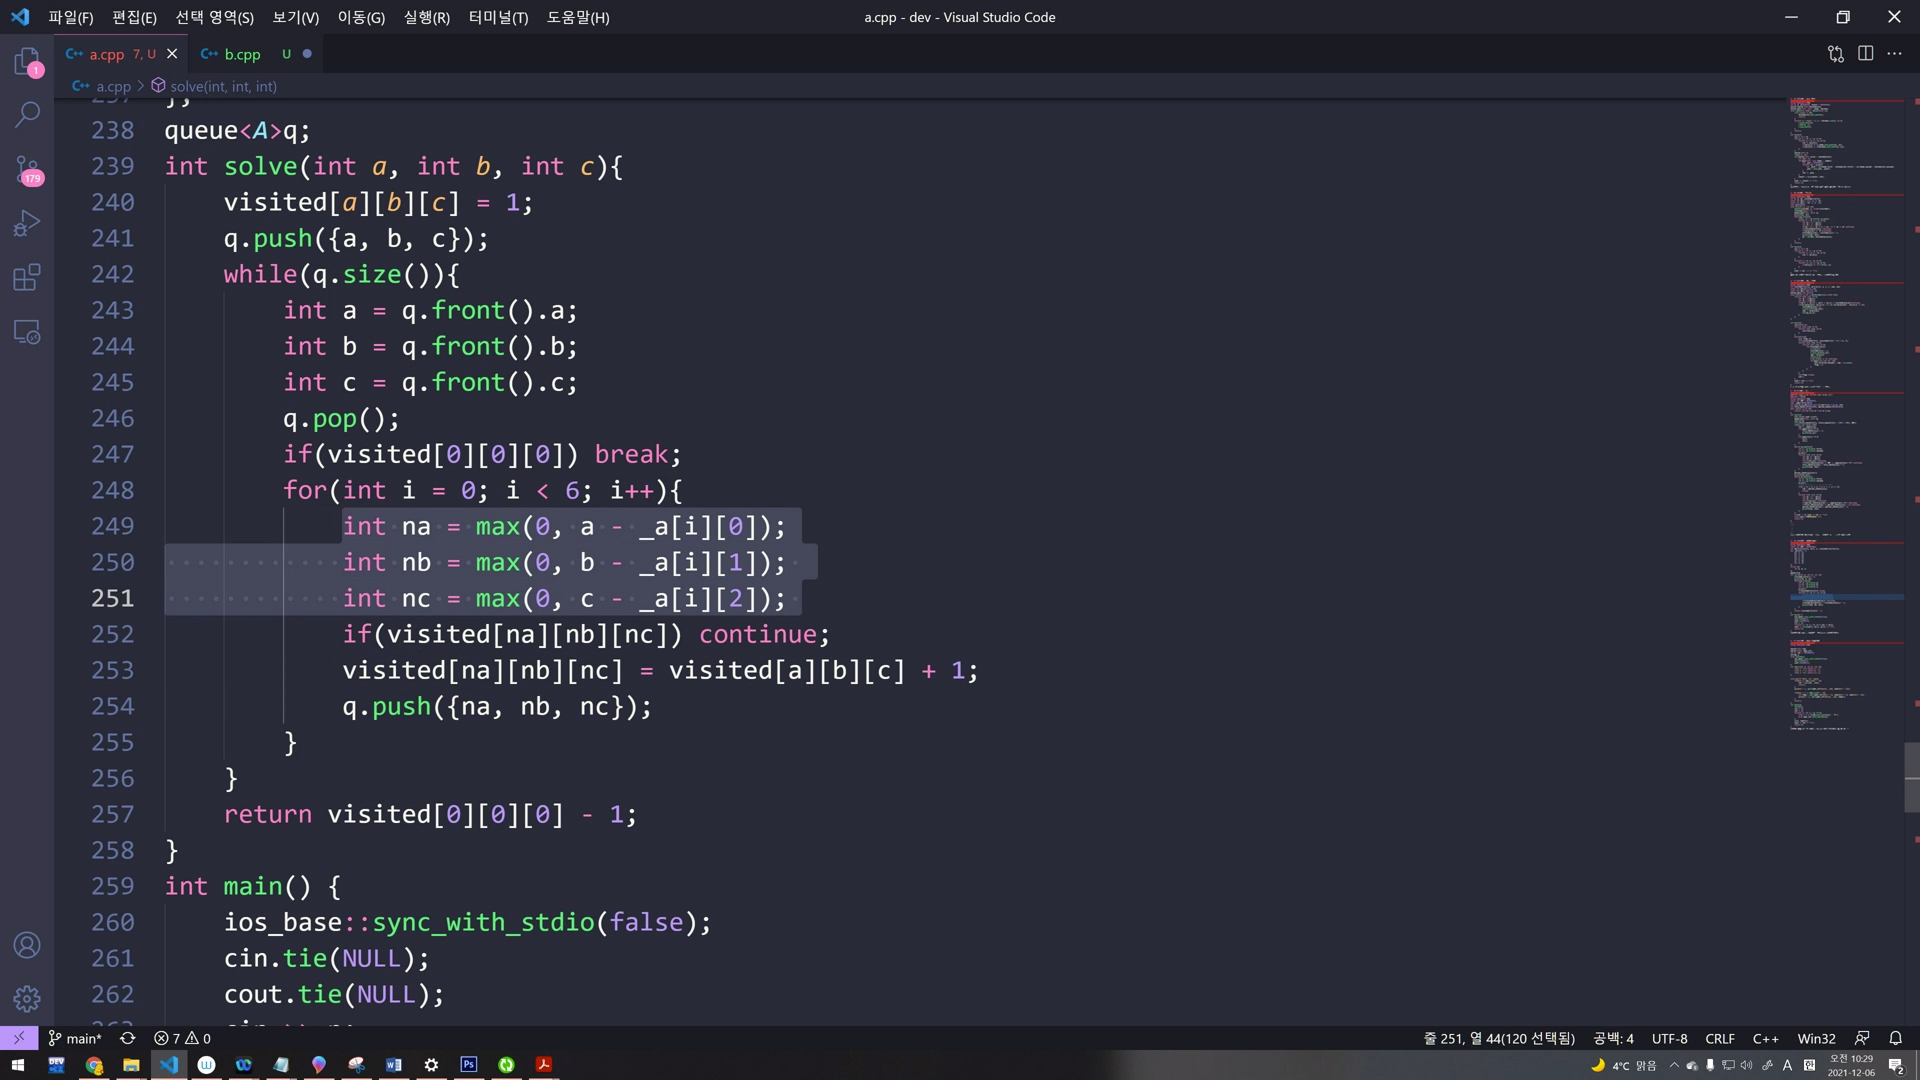Click the cursor position 줄 251, 열 44 indicator
Viewport: 1920px width, 1080px height.
pos(1499,1038)
